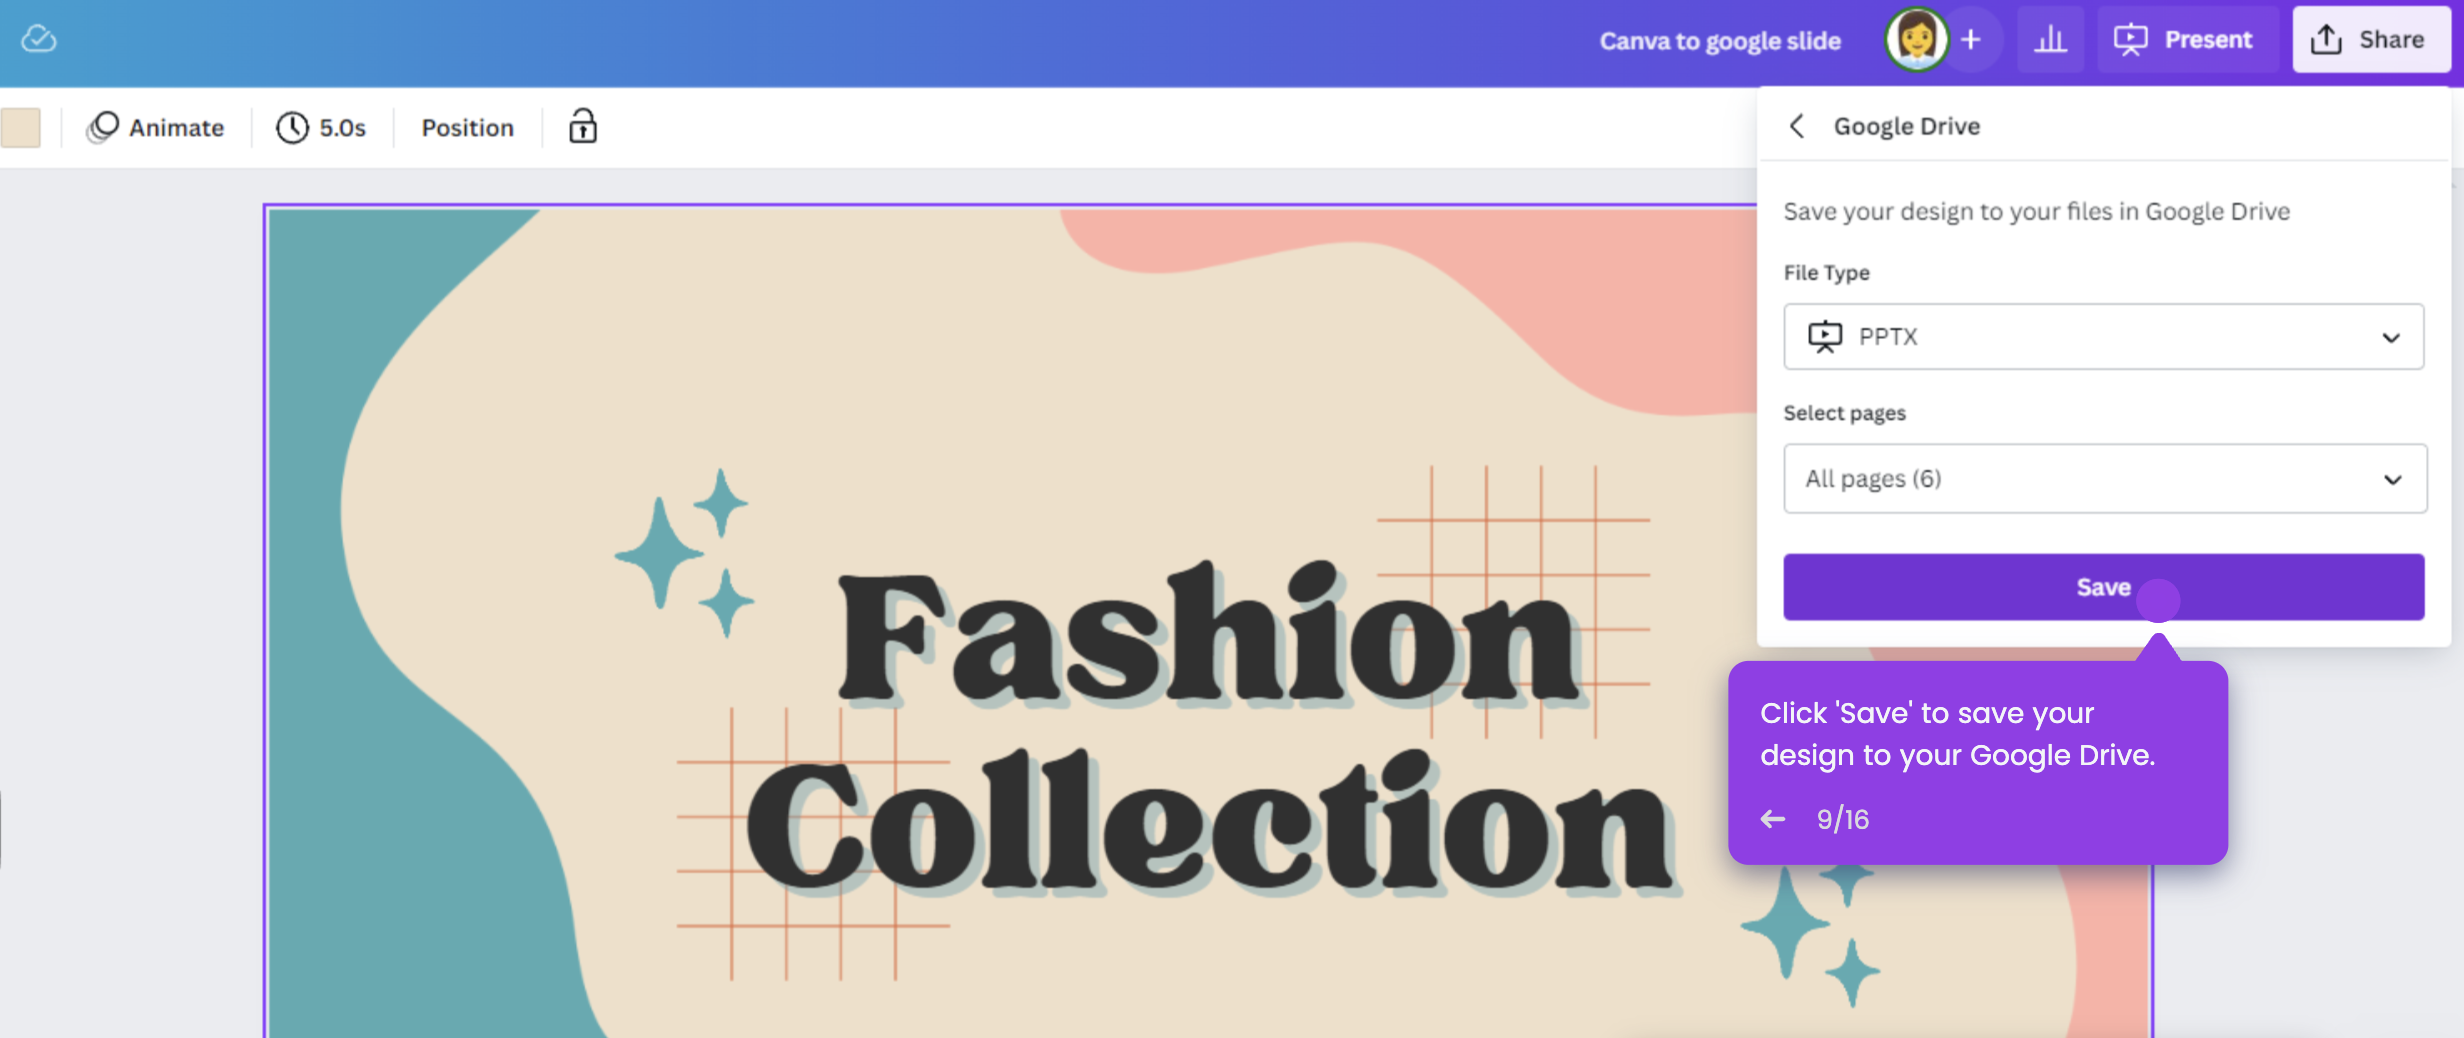Toggle the lock icon in toolbar
The image size is (2464, 1038).
[x=583, y=127]
